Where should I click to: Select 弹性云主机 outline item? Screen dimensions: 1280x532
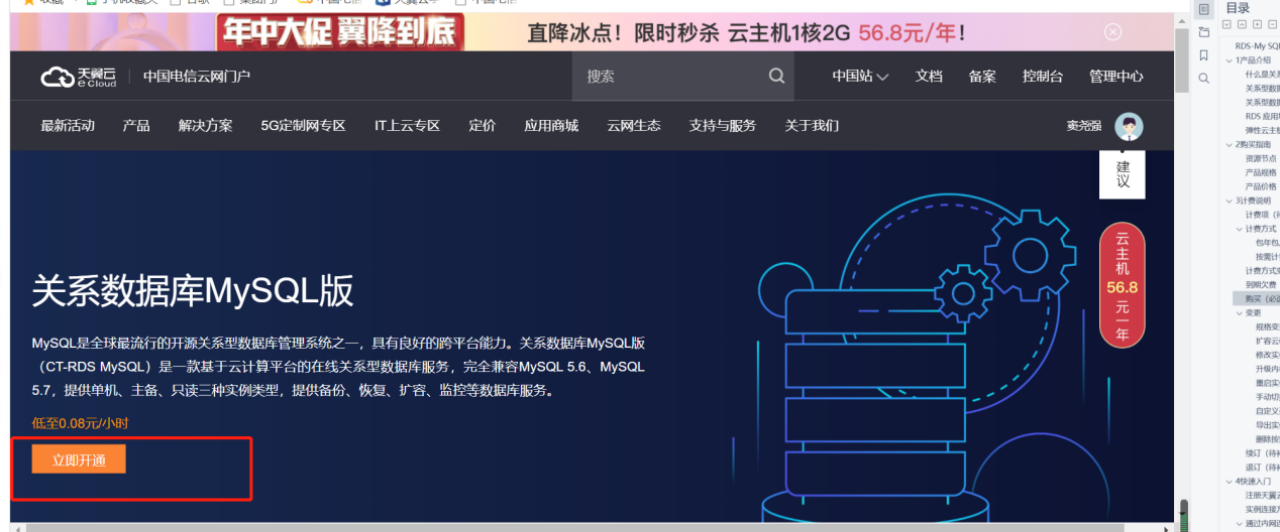pyautogui.click(x=1262, y=130)
